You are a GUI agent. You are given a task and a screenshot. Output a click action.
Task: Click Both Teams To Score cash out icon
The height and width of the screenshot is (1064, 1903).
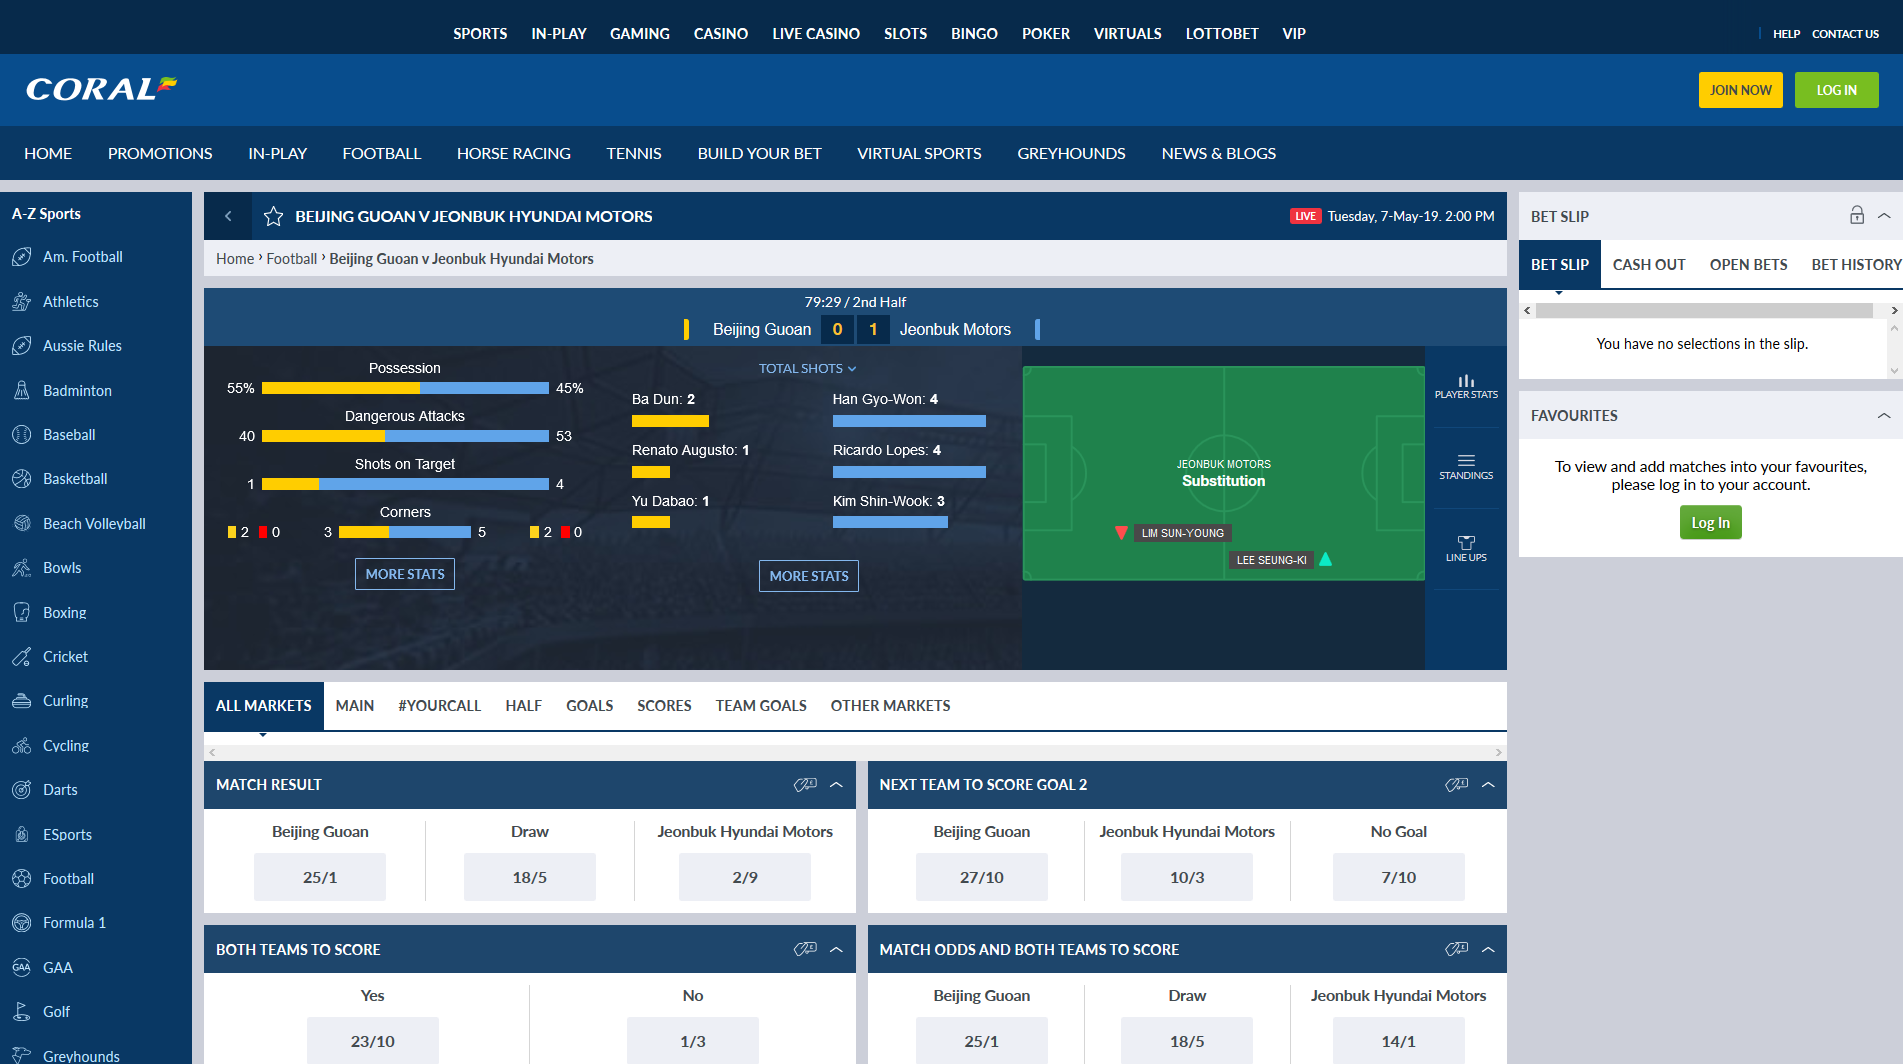tap(805, 949)
